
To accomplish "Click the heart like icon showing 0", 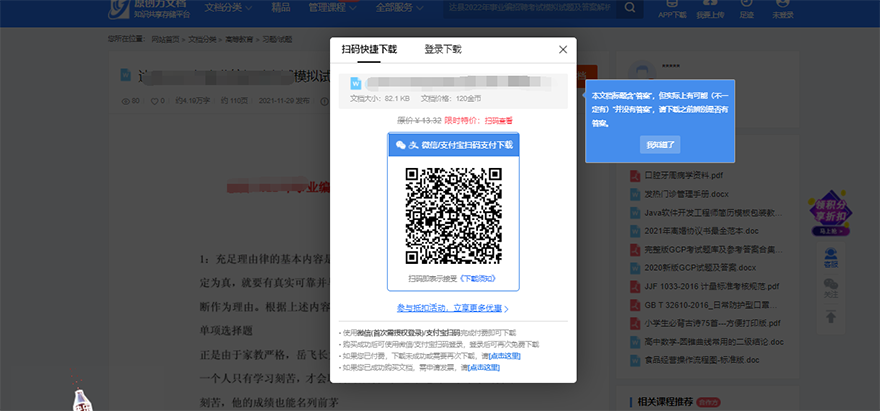I will (x=154, y=101).
